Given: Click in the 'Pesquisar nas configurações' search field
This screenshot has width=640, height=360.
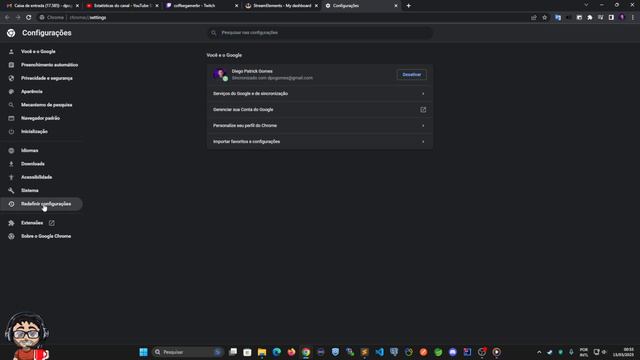Looking at the screenshot, I should (x=320, y=33).
